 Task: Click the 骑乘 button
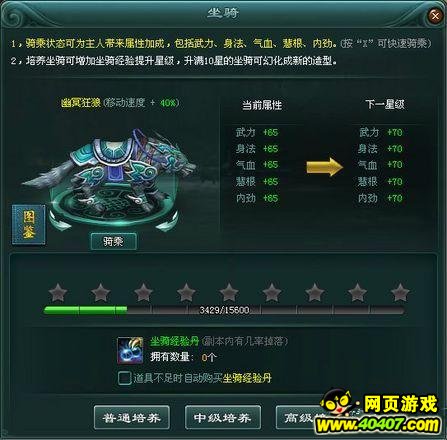tap(113, 241)
